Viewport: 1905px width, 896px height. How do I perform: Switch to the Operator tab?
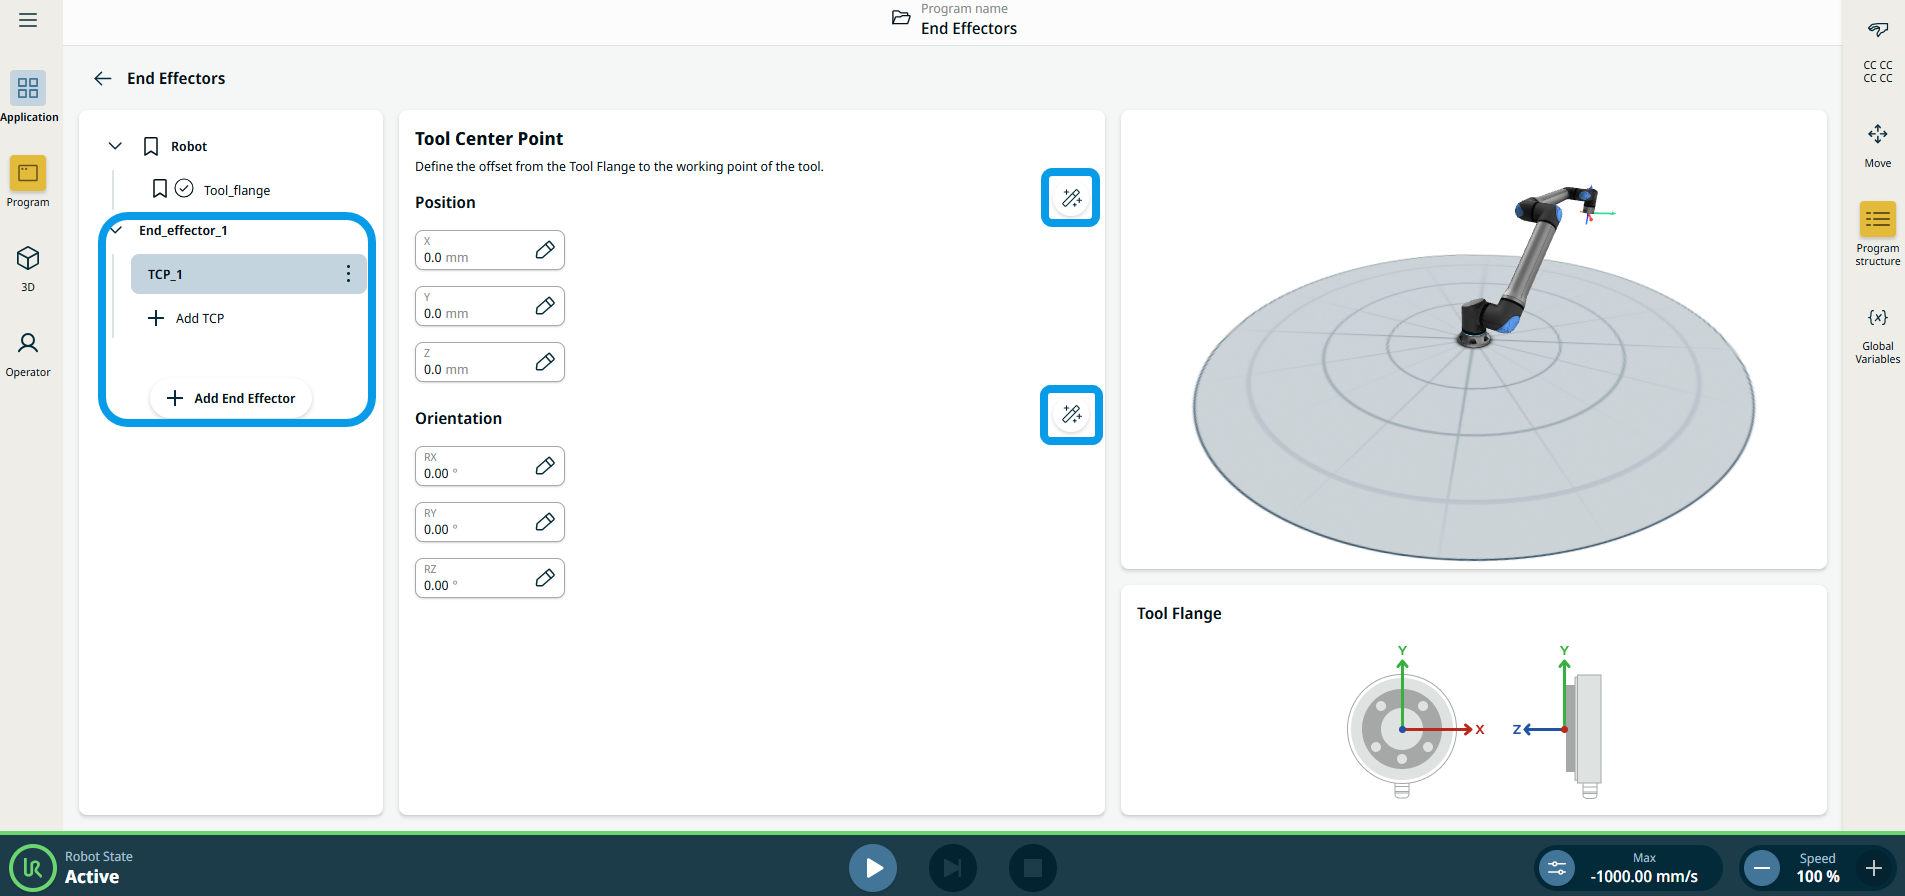click(x=28, y=353)
